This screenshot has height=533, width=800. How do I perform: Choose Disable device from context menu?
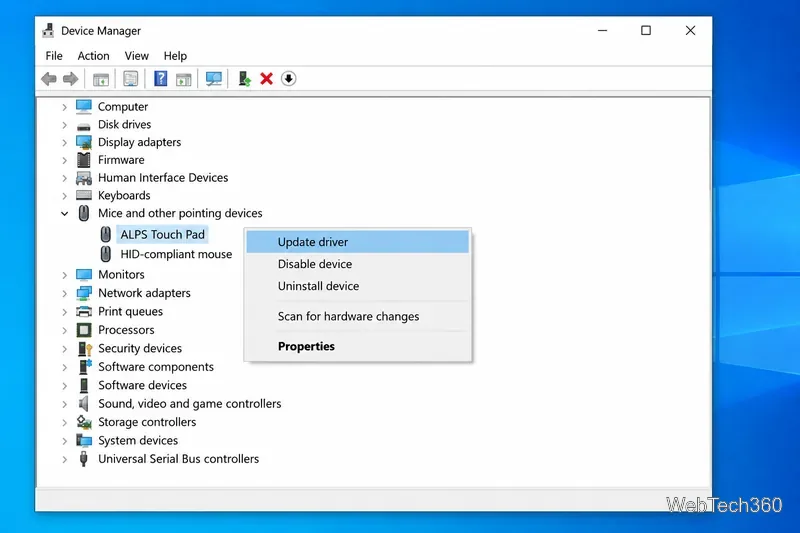click(x=358, y=264)
